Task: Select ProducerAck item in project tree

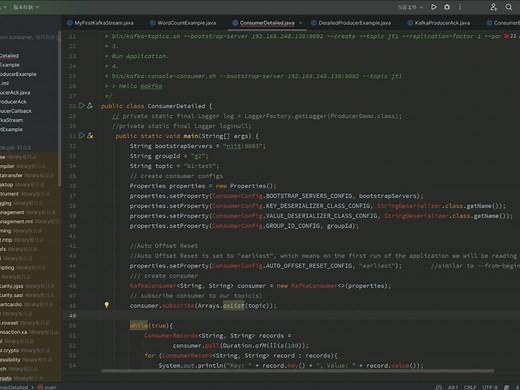Action: point(13,102)
